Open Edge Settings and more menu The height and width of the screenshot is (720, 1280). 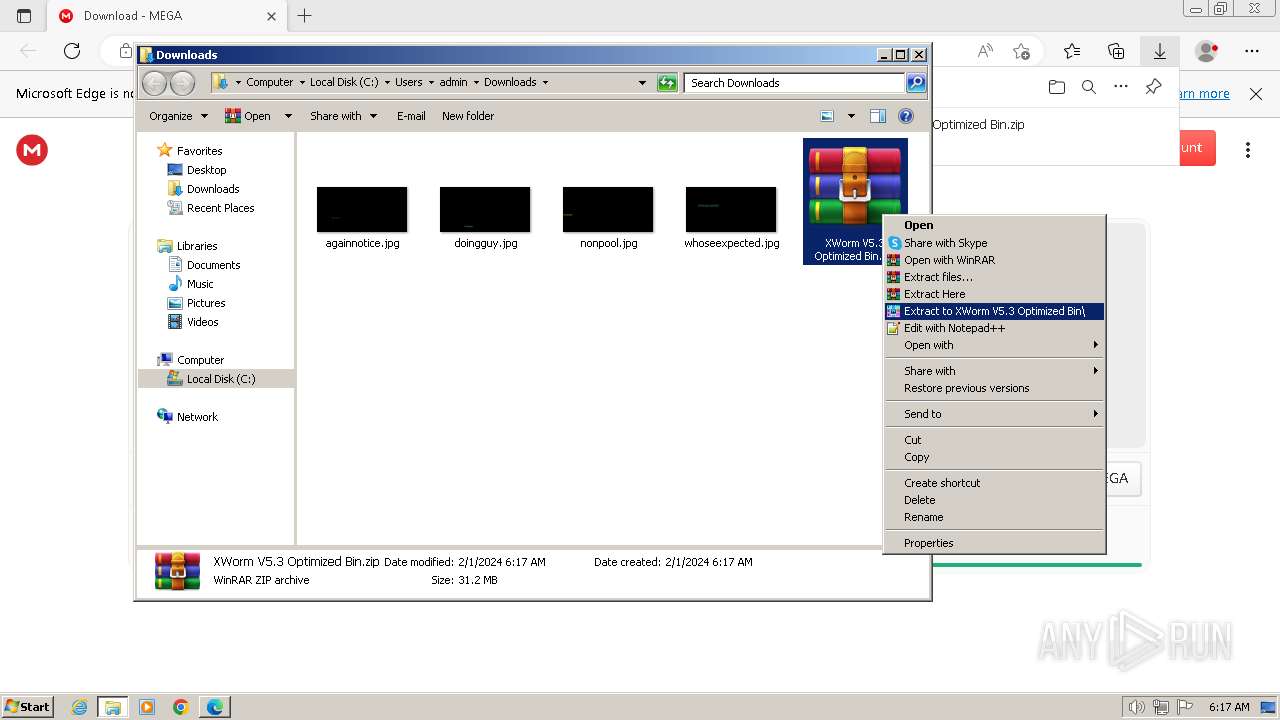pos(1252,51)
